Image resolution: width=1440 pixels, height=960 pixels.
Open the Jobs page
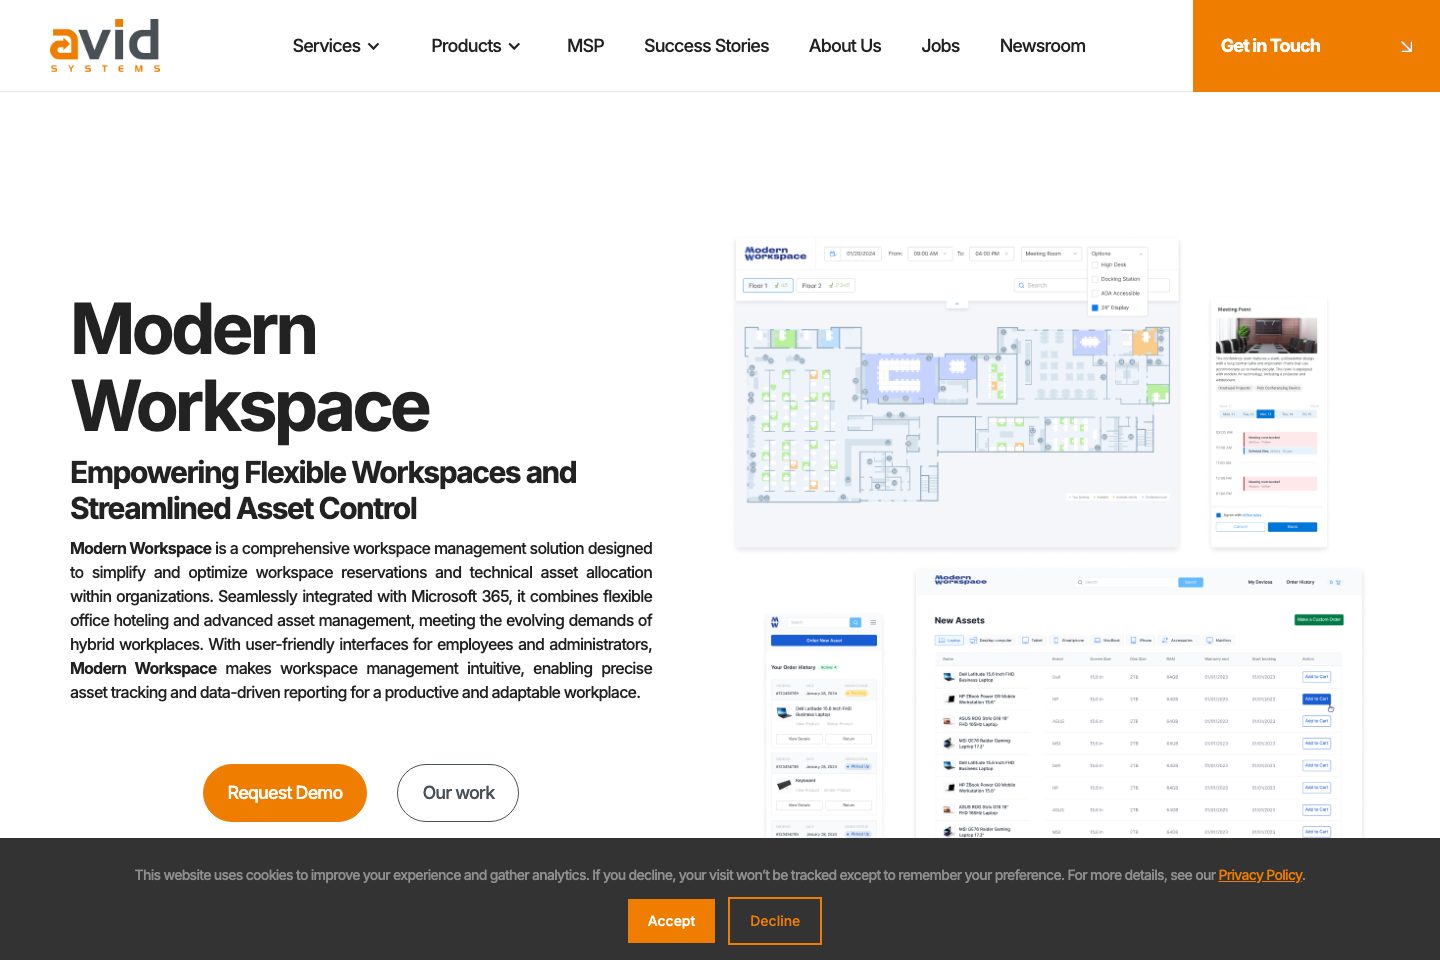coord(940,46)
